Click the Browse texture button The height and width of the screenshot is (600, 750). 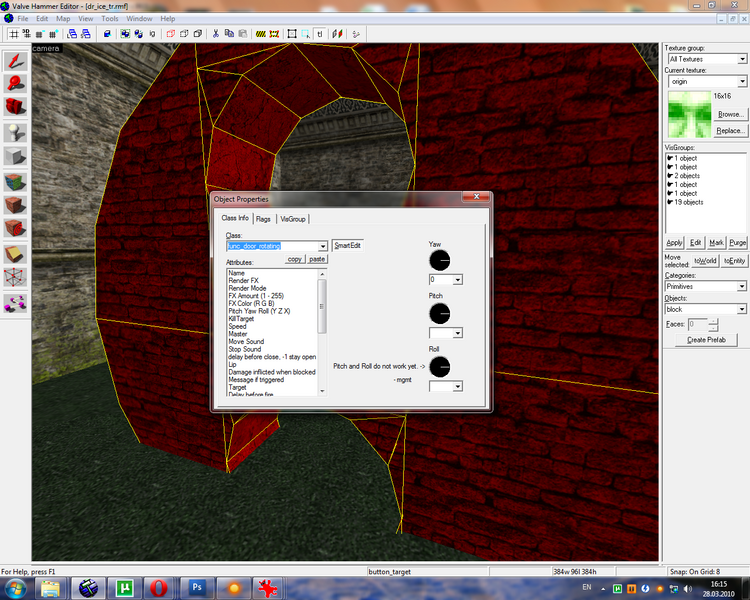click(x=730, y=114)
